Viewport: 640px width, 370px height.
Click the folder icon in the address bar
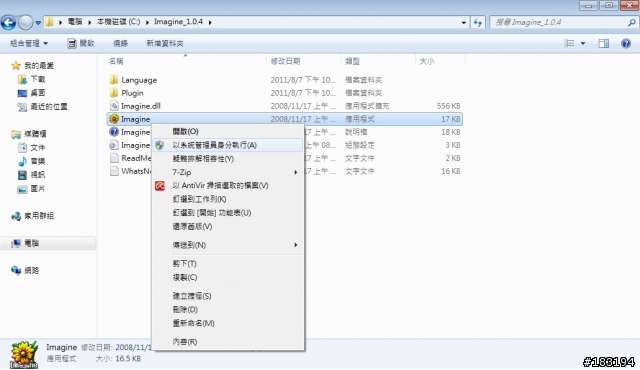(49, 22)
